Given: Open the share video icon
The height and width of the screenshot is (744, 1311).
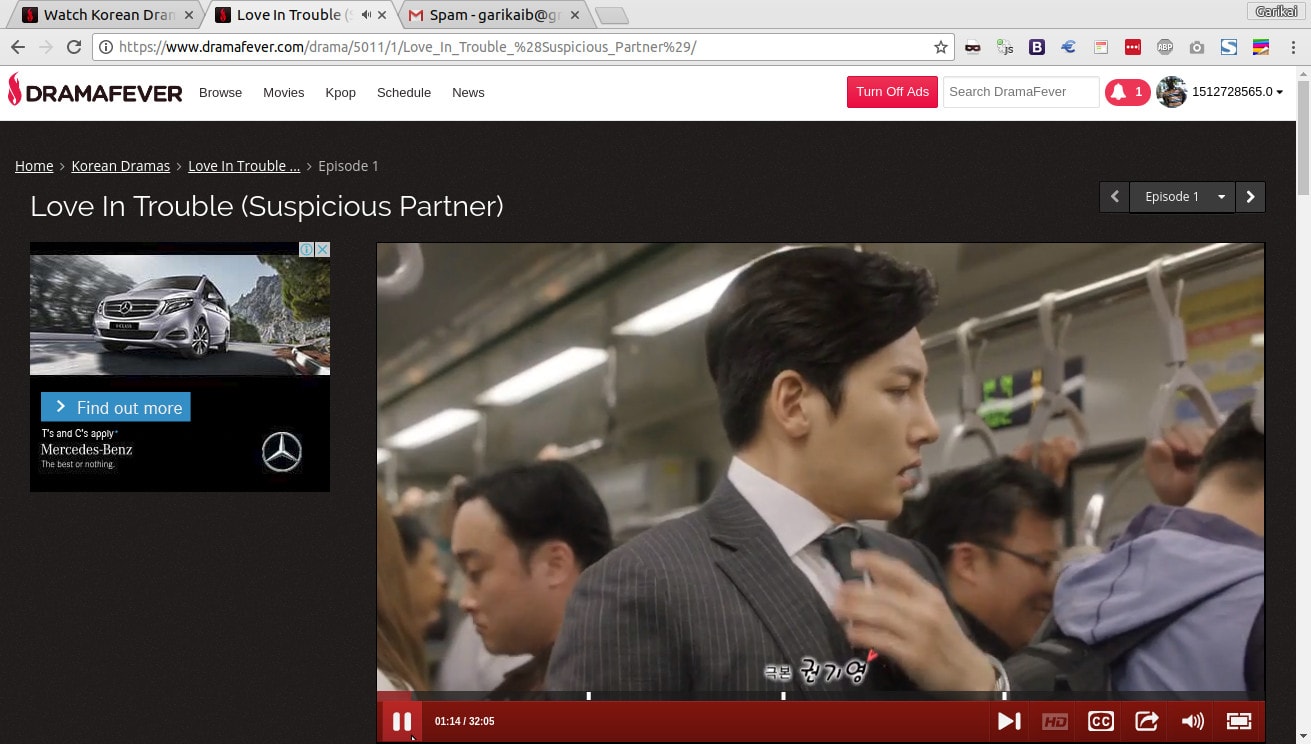Looking at the screenshot, I should click(x=1147, y=721).
